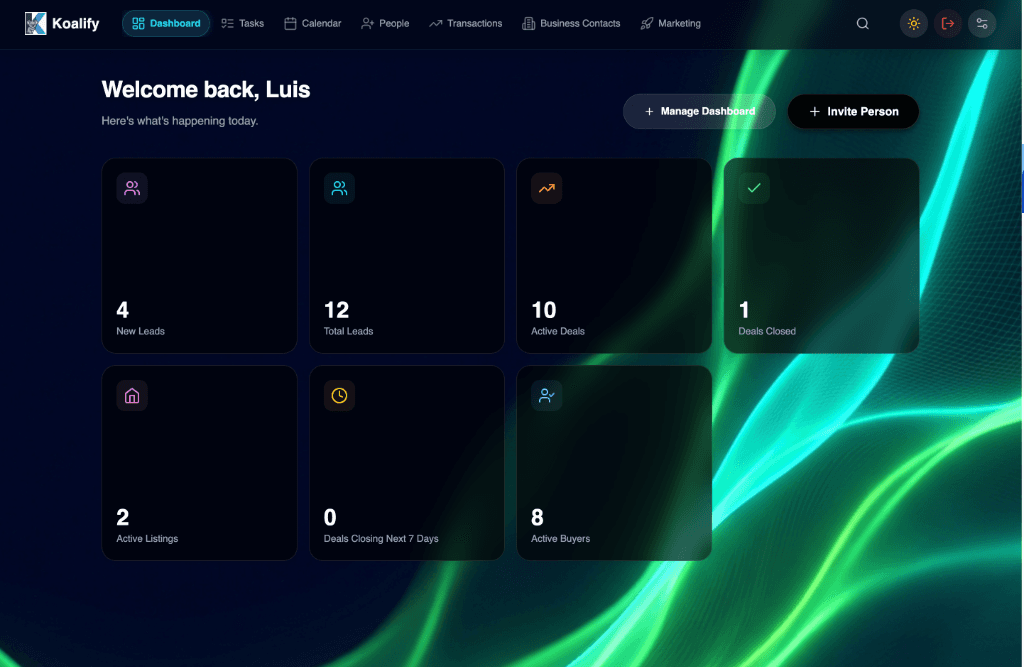This screenshot has height=667, width=1024.
Task: Open the Business Contacts section
Action: pos(571,23)
